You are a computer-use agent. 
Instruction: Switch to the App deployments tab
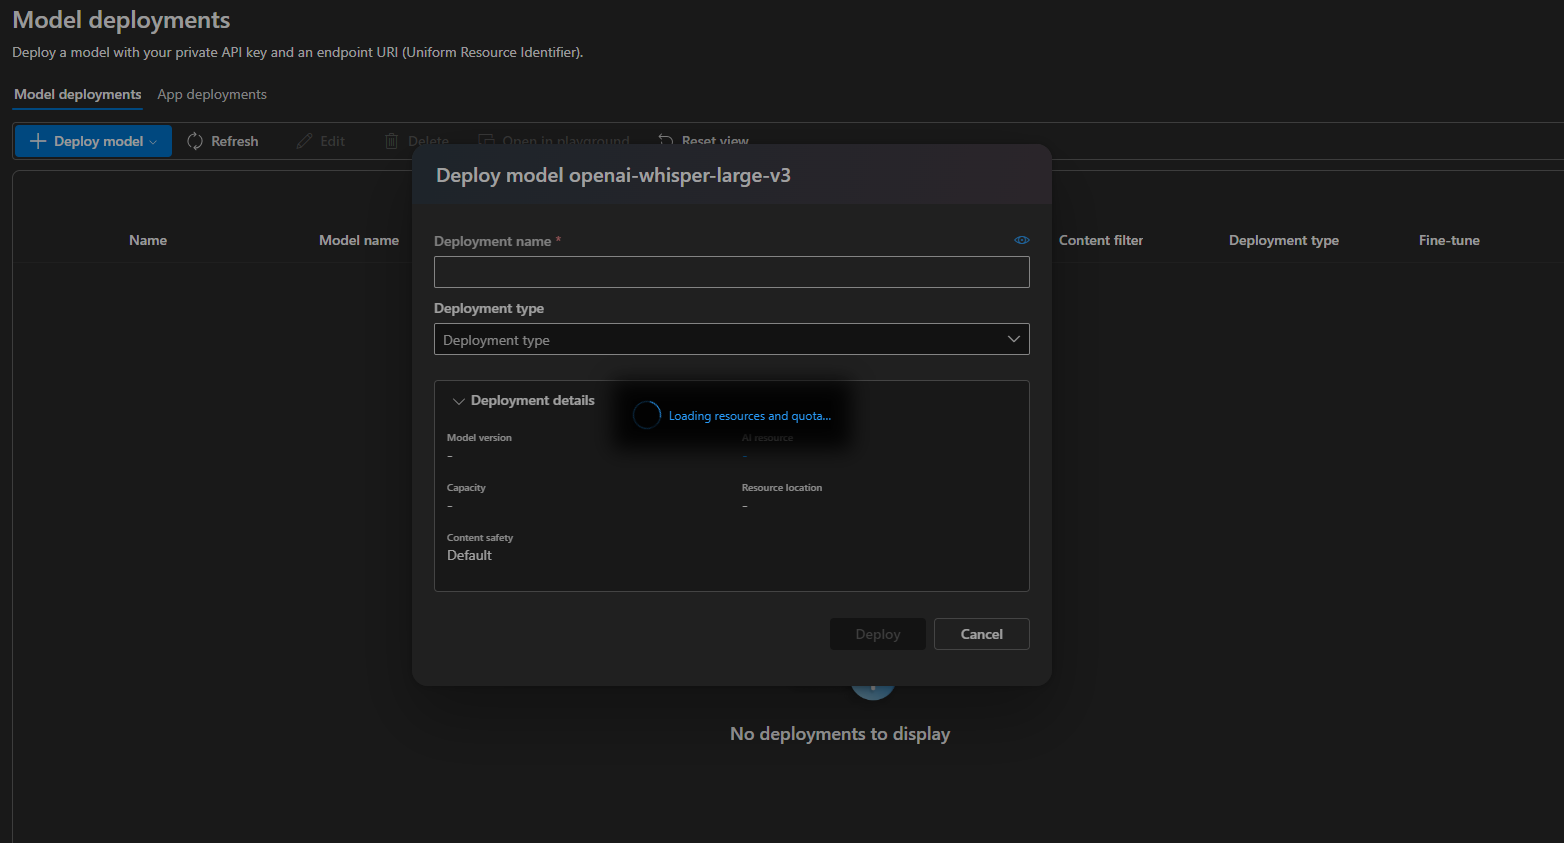pyautogui.click(x=212, y=94)
